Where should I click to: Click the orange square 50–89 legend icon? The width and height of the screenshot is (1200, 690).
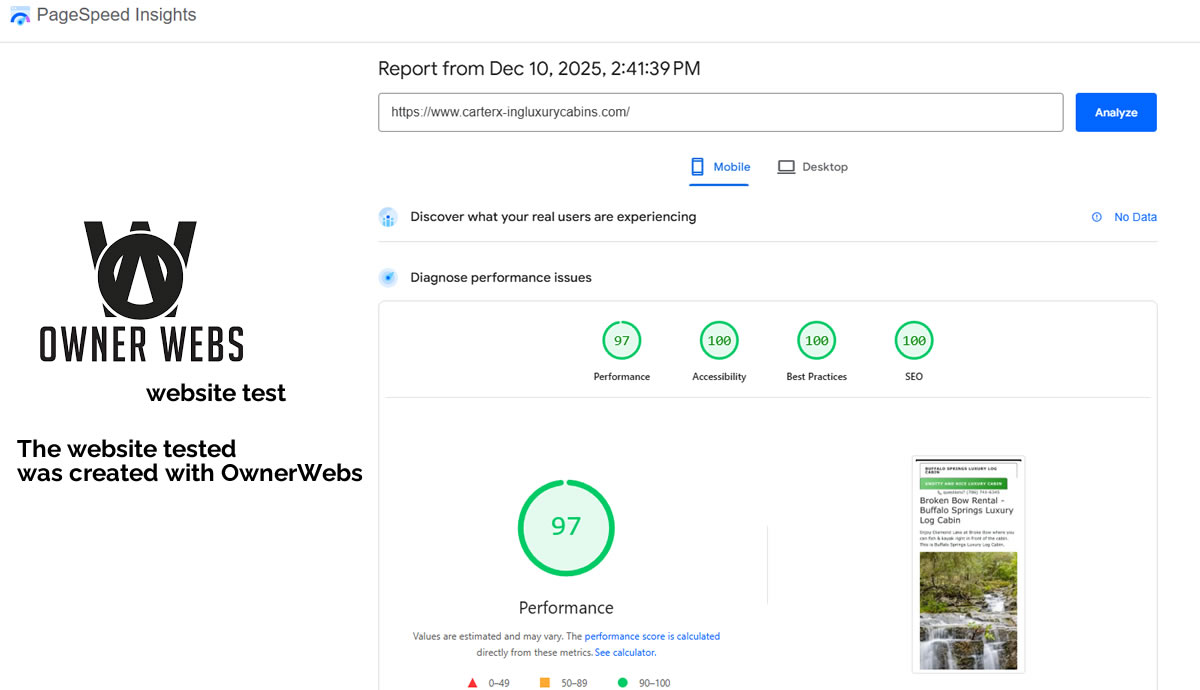pos(545,683)
